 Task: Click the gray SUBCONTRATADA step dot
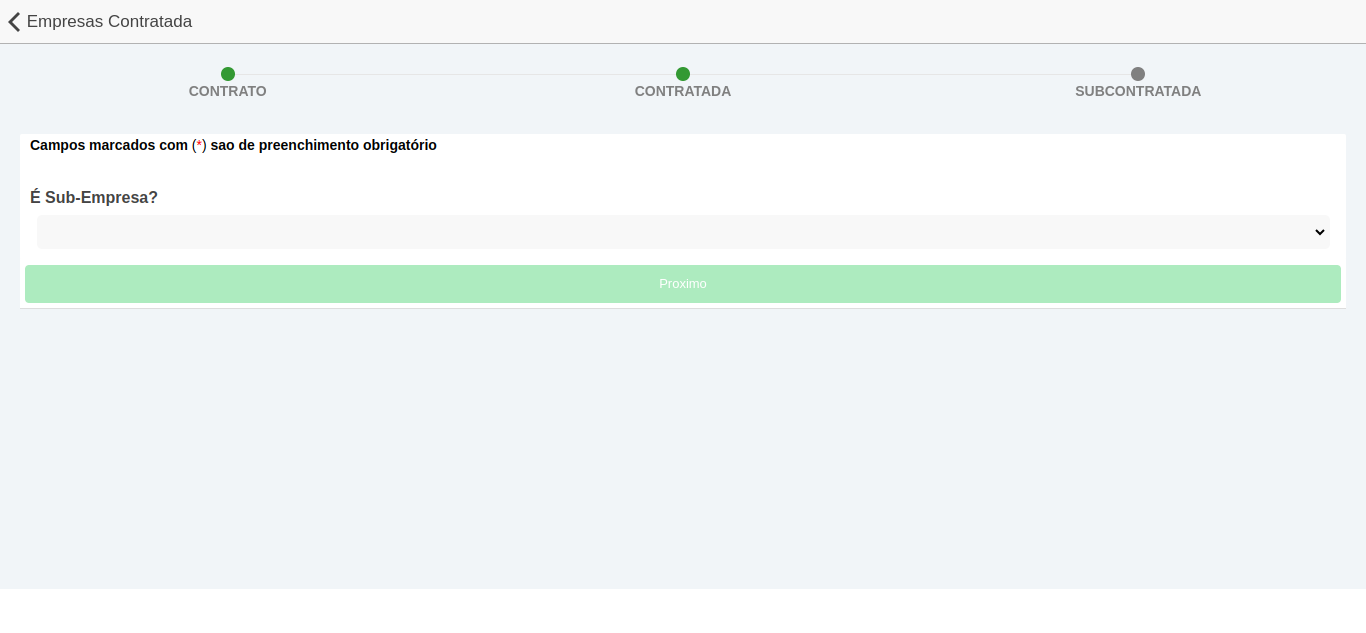(x=1138, y=74)
